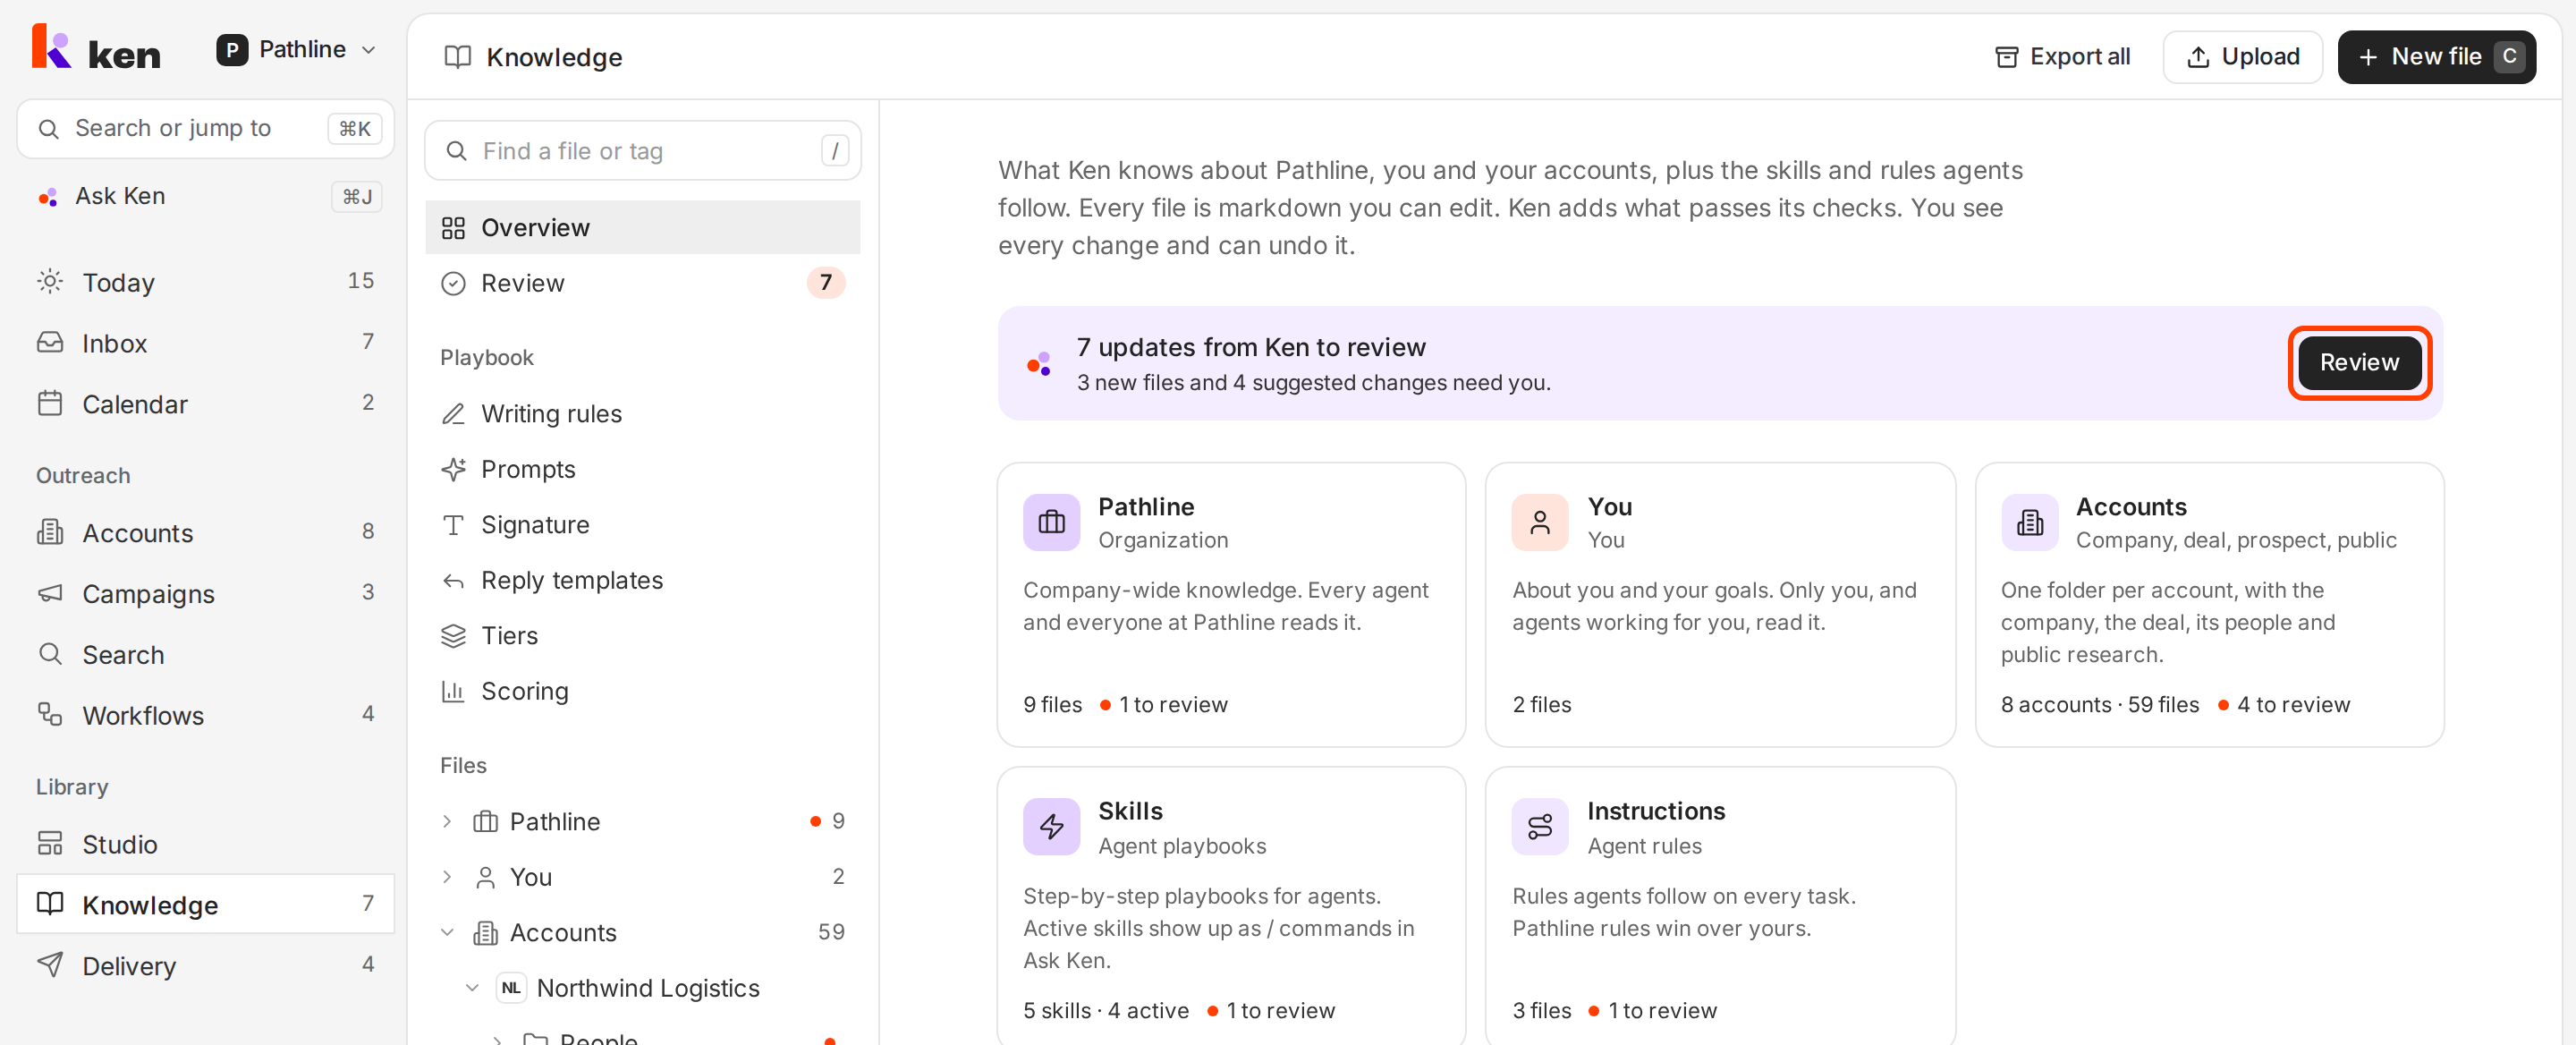Click '4 to review' on Accounts card
The image size is (2576, 1045).
(2293, 705)
